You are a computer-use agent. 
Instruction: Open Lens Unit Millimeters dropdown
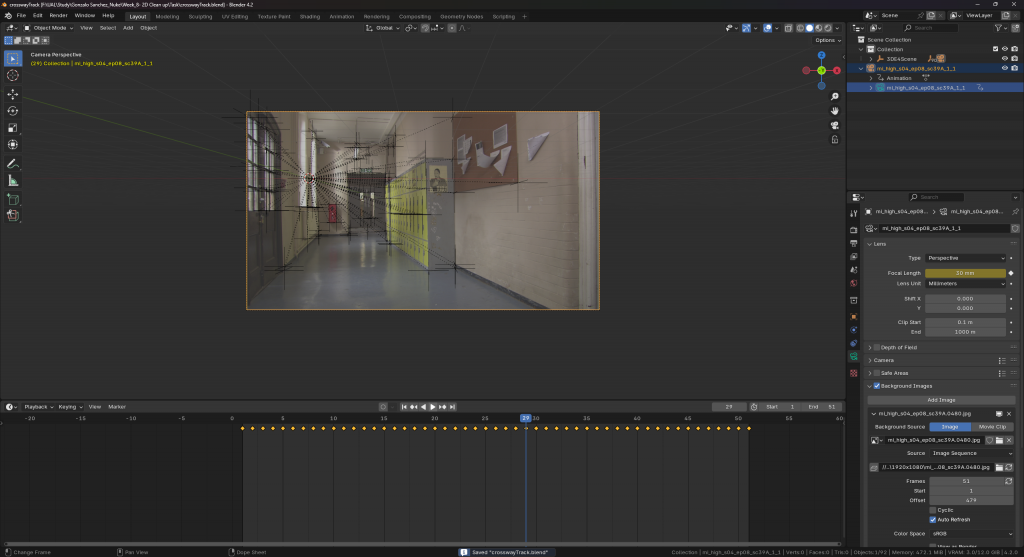[965, 283]
